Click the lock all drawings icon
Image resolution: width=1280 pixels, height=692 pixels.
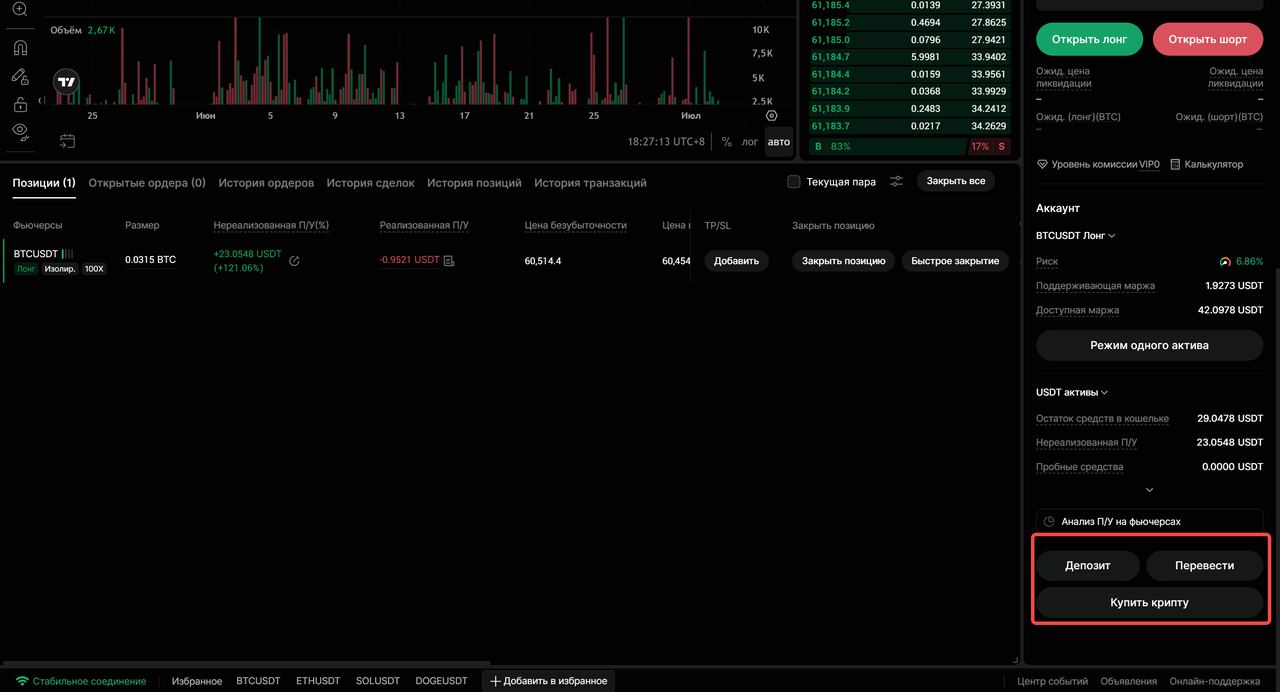coord(20,104)
